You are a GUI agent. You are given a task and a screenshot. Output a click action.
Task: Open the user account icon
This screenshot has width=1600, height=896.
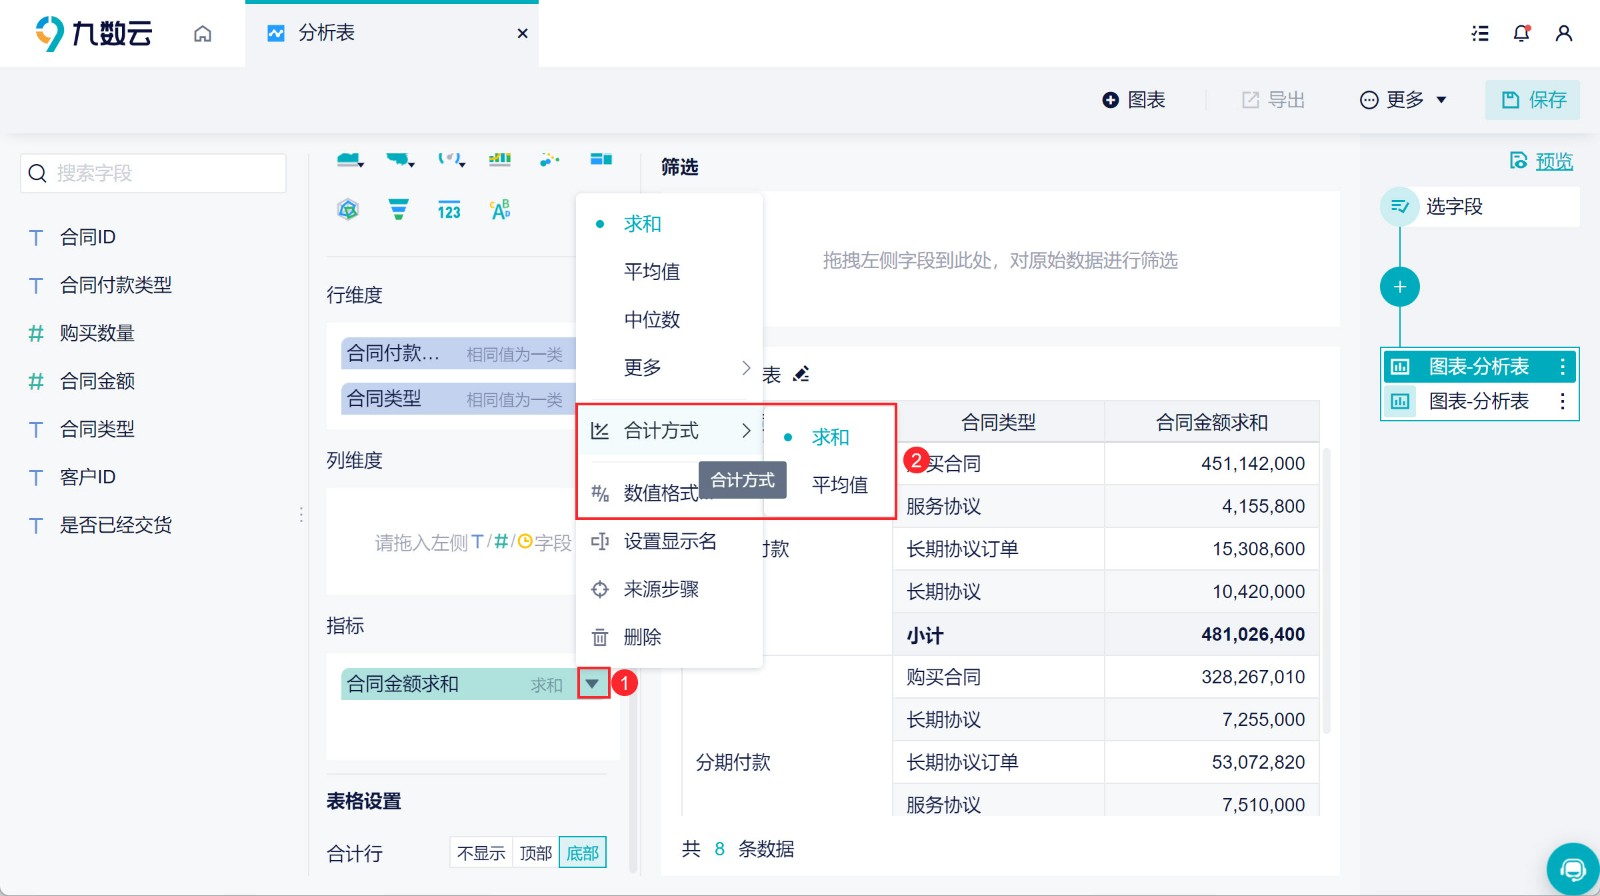click(x=1564, y=34)
